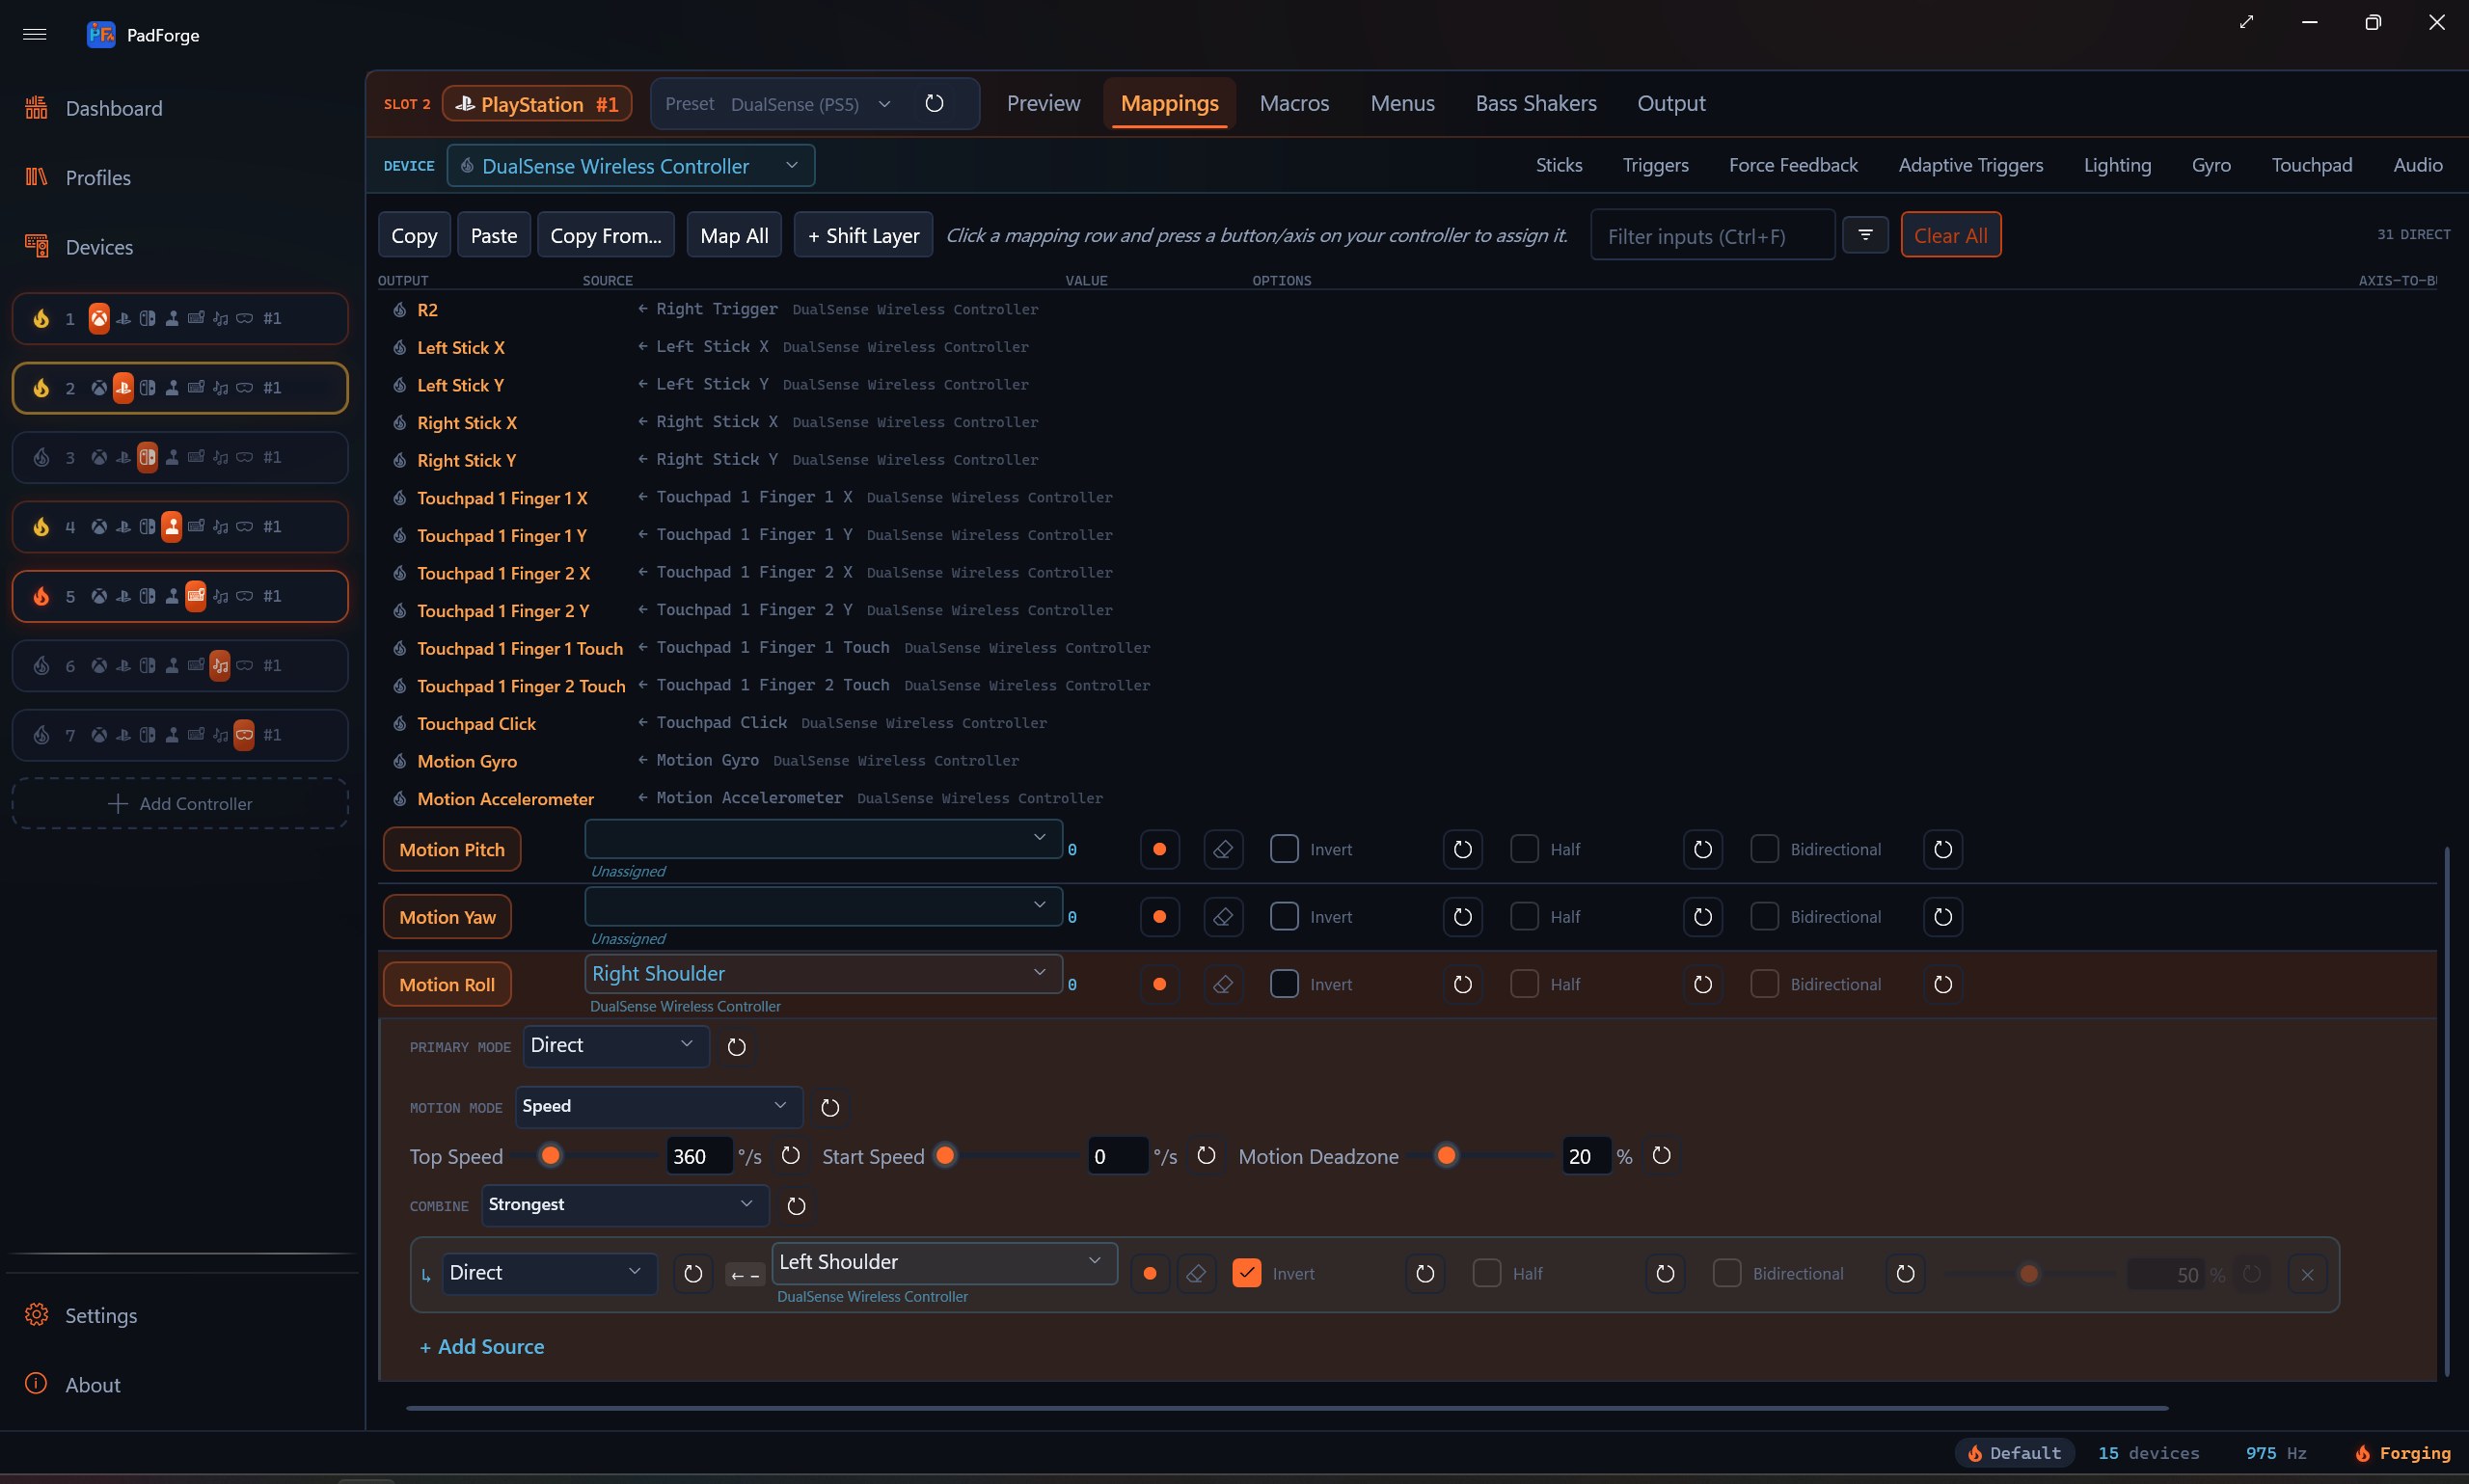
Task: Reset the Top Speed value
Action: (x=790, y=1156)
